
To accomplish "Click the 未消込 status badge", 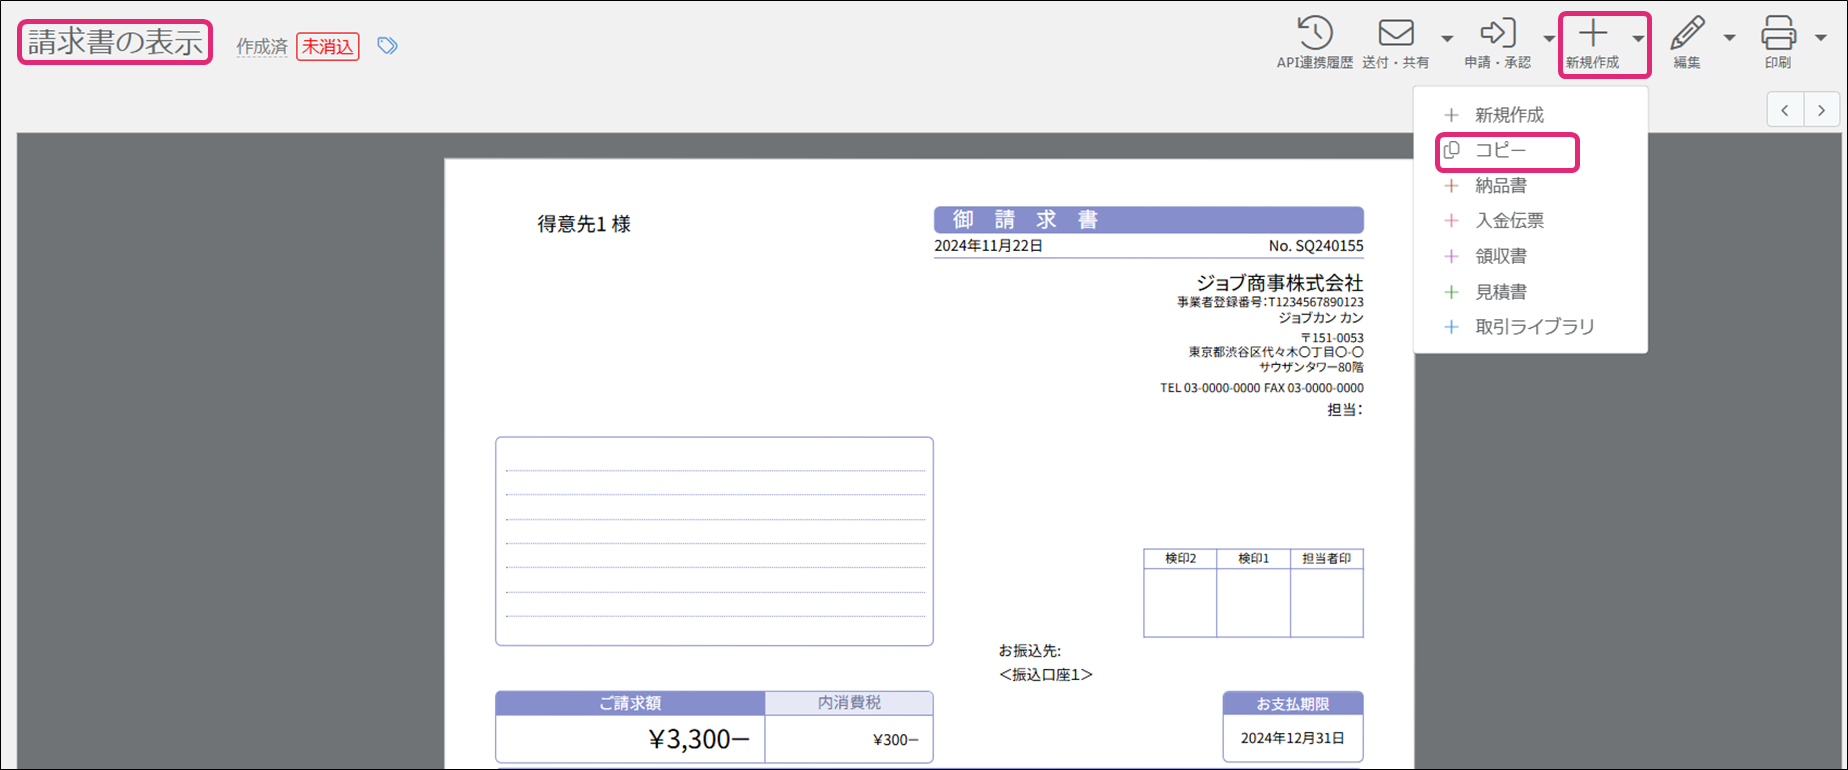I will (328, 47).
